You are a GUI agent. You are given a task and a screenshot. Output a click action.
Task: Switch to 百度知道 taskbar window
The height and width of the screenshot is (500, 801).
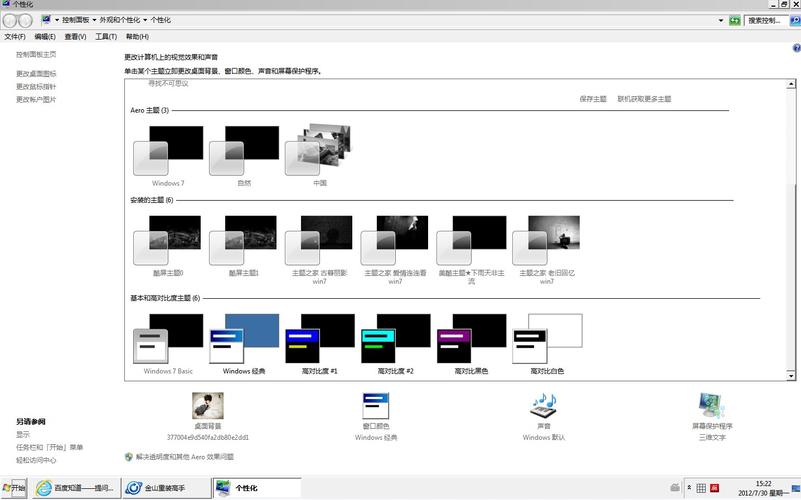(x=76, y=488)
